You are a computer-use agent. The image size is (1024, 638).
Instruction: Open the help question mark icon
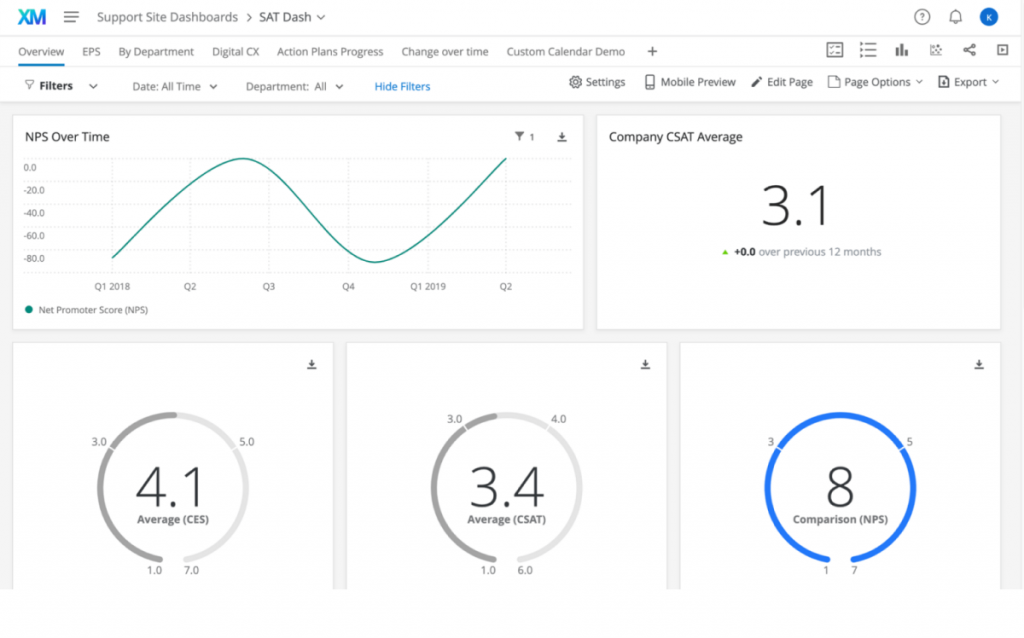pos(921,17)
